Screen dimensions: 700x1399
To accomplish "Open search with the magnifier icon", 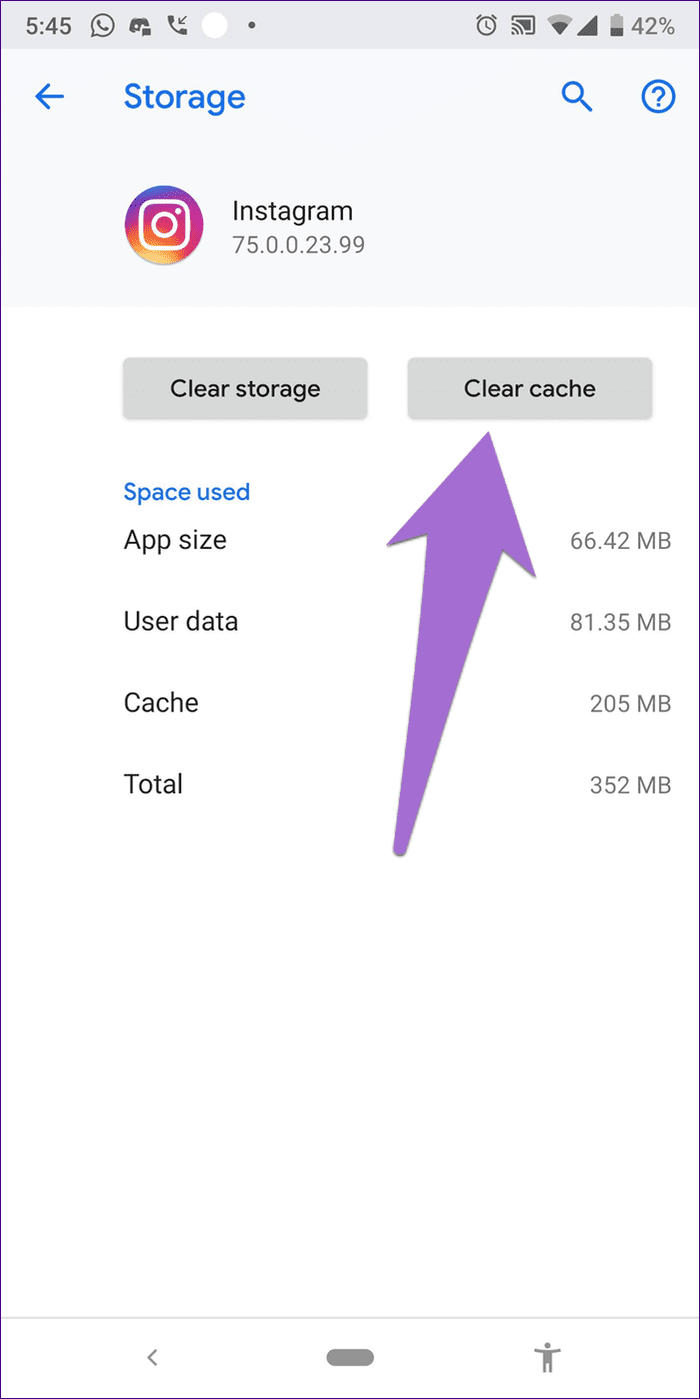I will [577, 97].
